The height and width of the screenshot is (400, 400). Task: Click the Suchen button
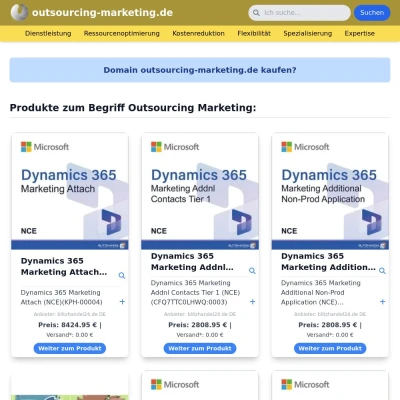(372, 13)
